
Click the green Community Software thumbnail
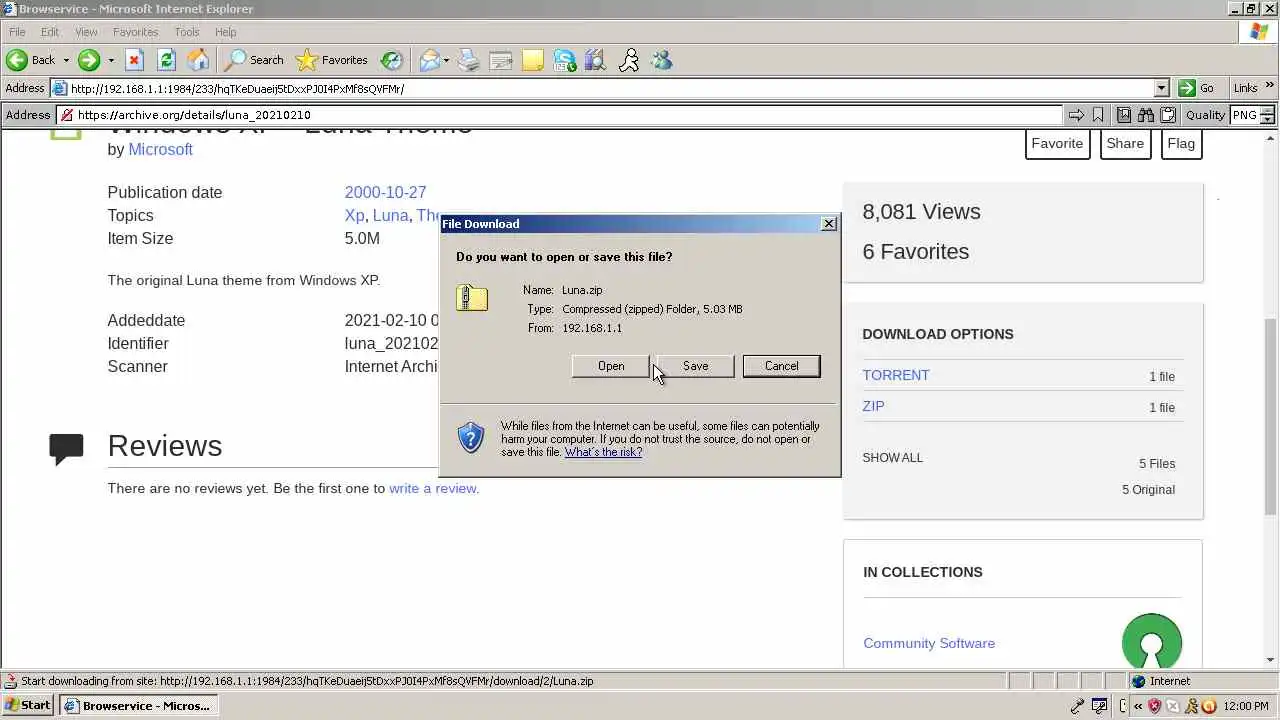pyautogui.click(x=1152, y=640)
